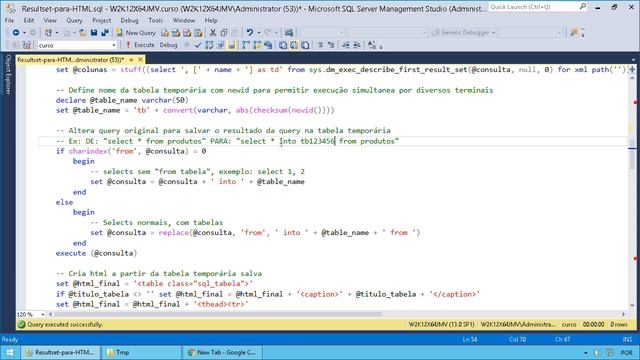Switch to the Google Chrome New Tab taskbar item

(222, 353)
